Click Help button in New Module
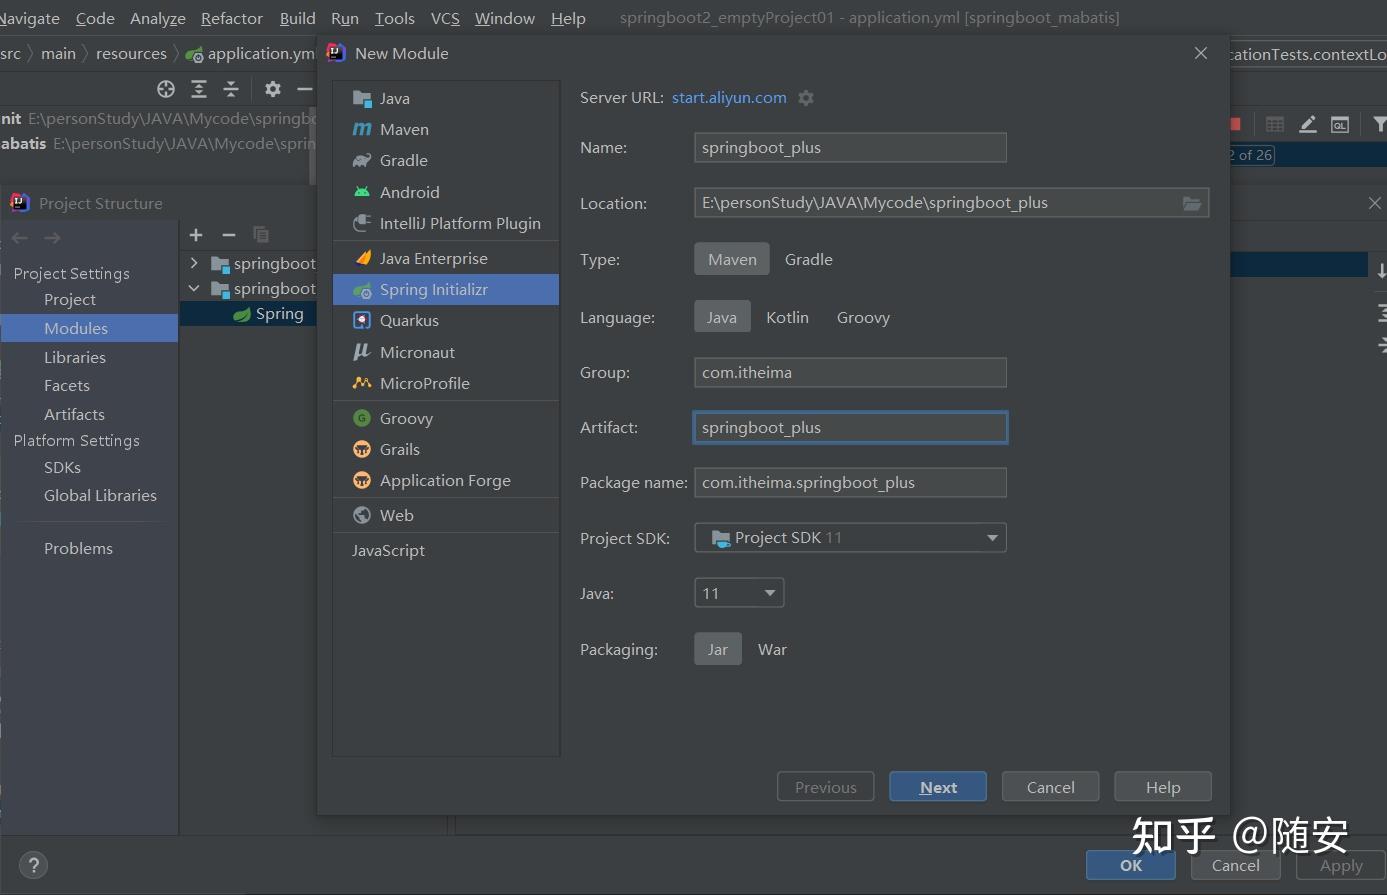This screenshot has height=895, width=1387. (1163, 787)
